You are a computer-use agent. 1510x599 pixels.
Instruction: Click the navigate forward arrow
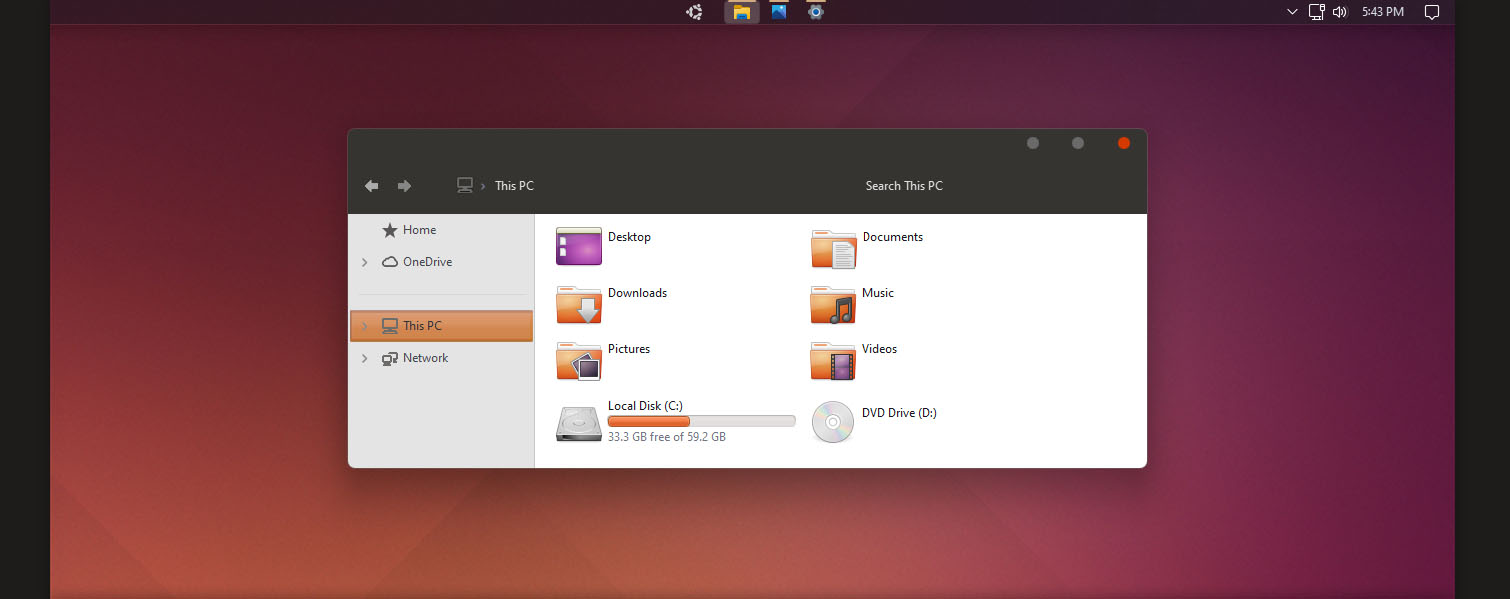coord(404,185)
